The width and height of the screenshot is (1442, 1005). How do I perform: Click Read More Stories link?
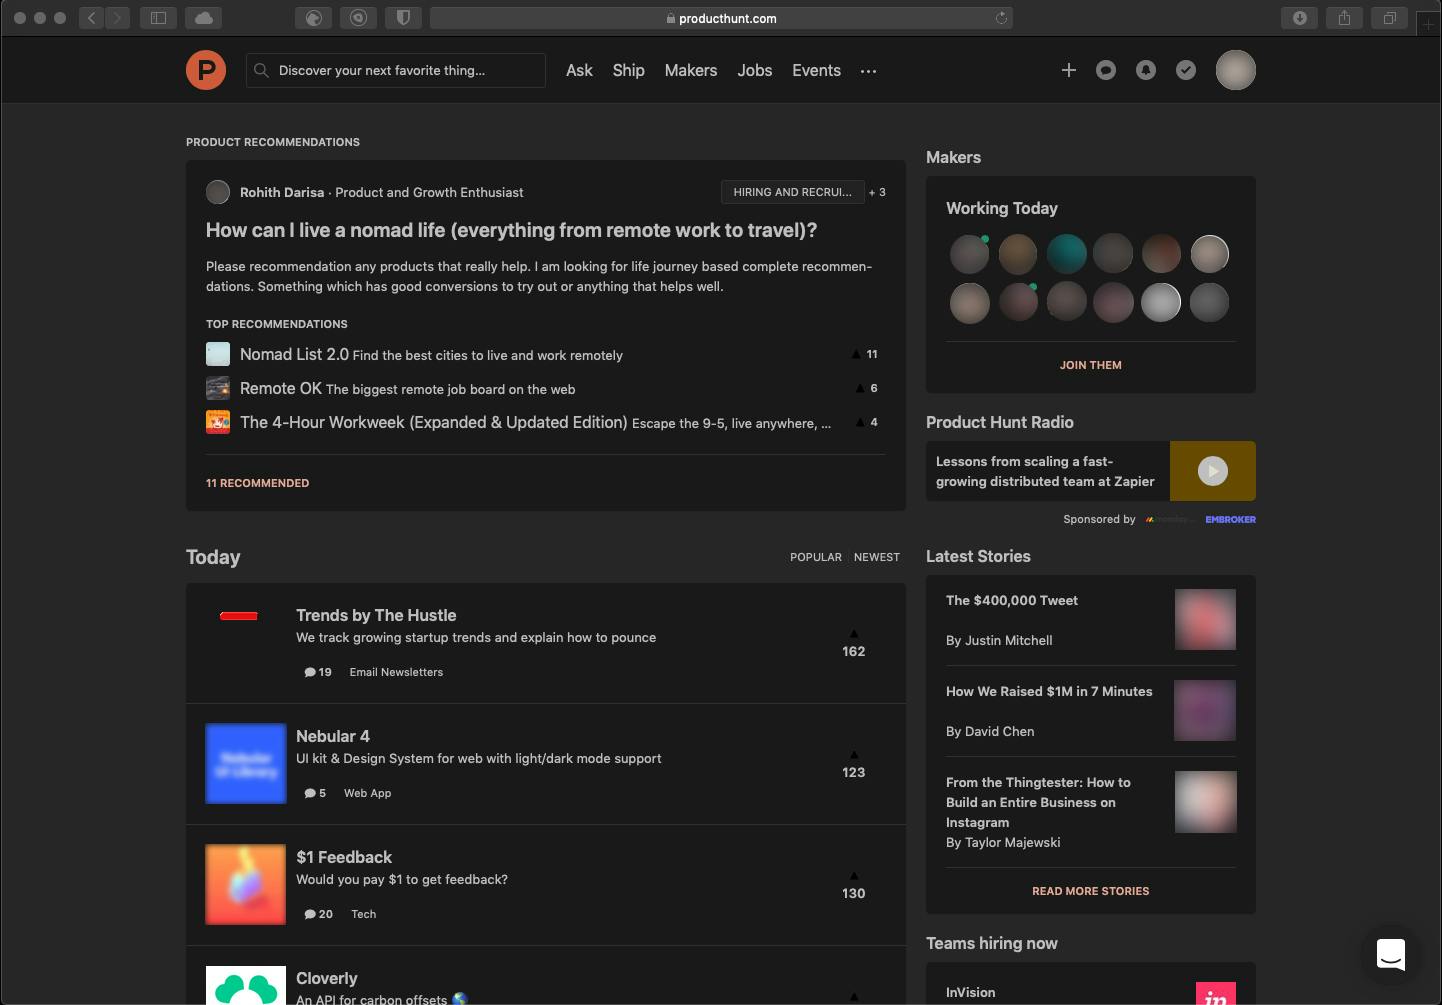[x=1091, y=891]
